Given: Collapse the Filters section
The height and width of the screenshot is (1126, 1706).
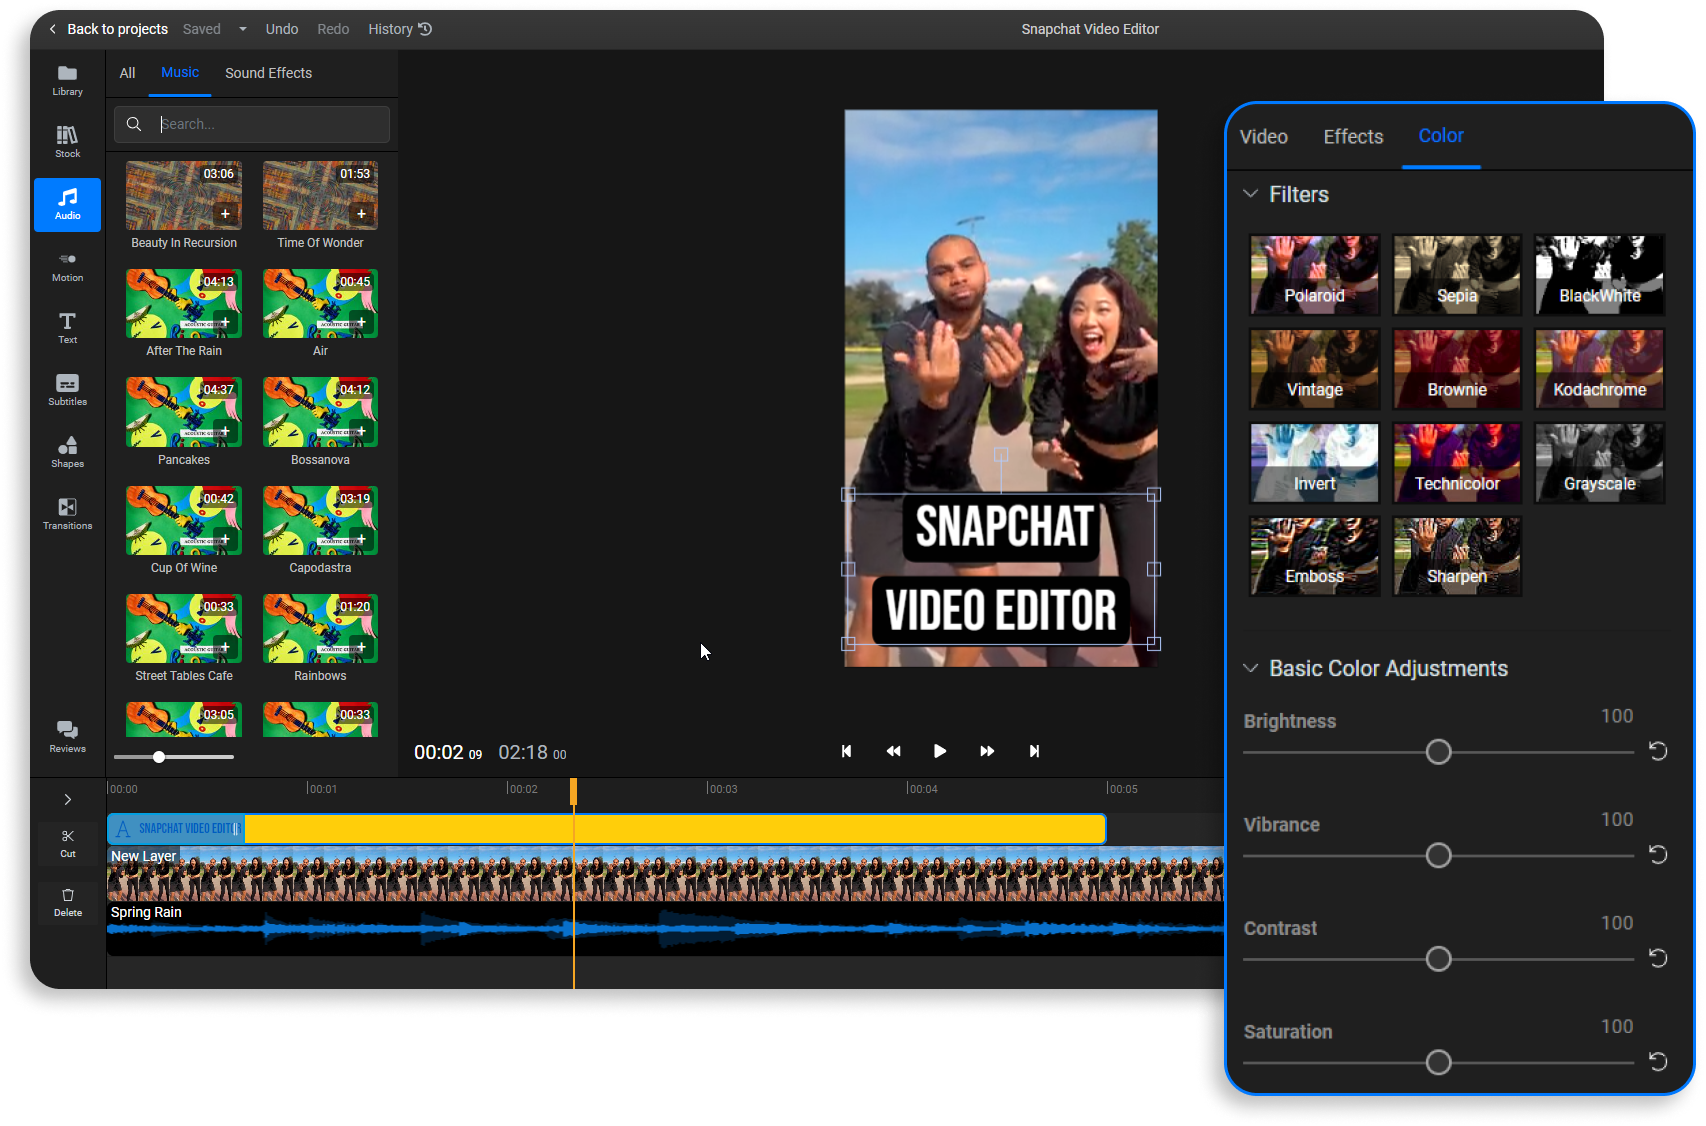Looking at the screenshot, I should 1250,194.
